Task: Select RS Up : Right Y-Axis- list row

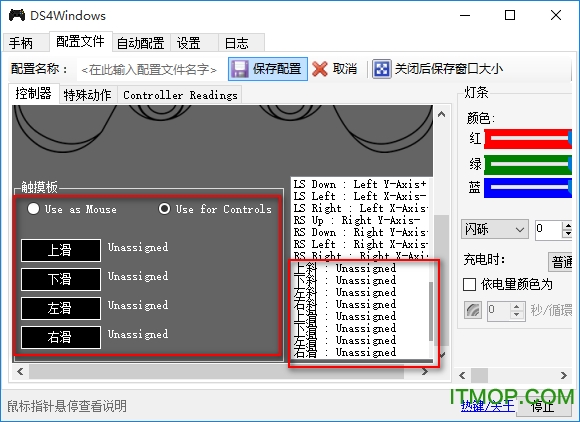Action: coord(360,220)
